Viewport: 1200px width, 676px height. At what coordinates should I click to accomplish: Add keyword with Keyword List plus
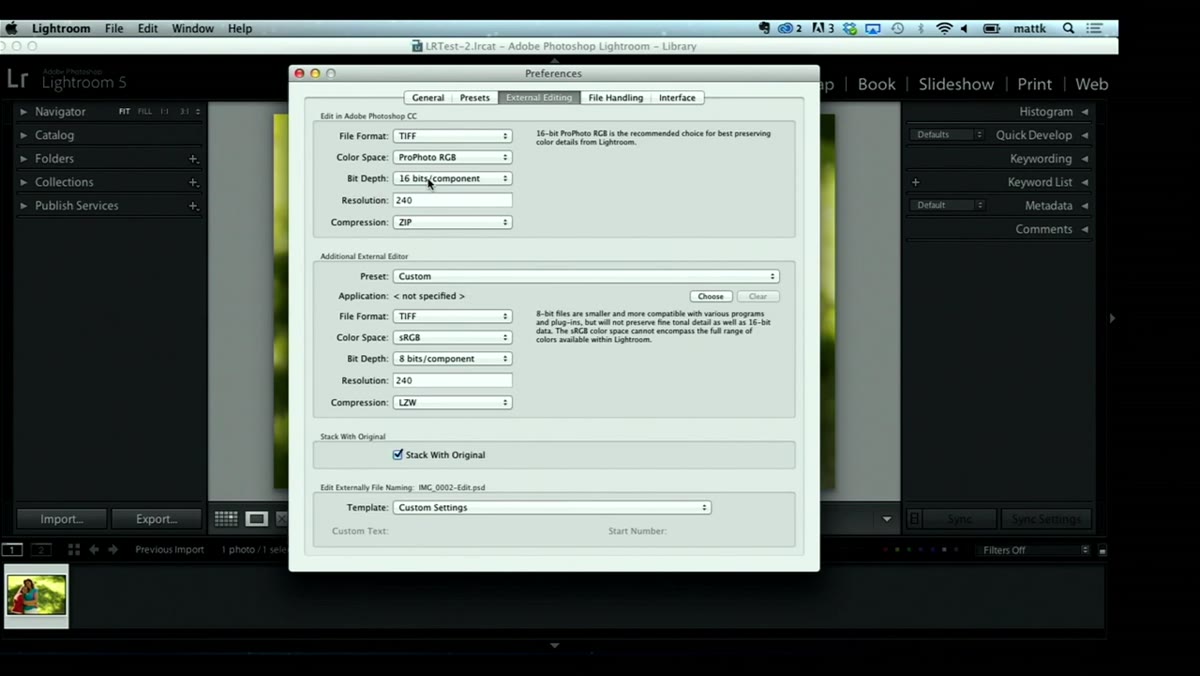915,182
